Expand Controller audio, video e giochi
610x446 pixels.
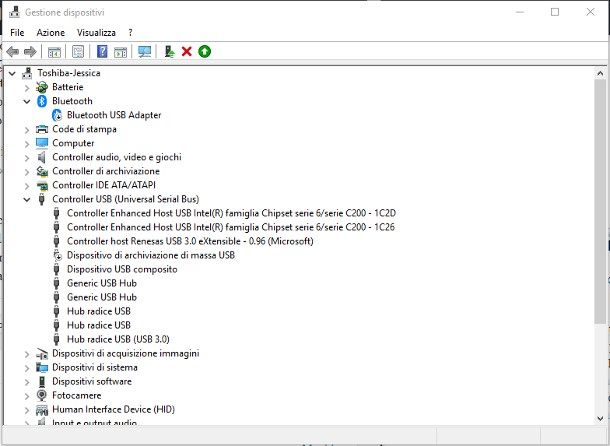pyautogui.click(x=26, y=158)
